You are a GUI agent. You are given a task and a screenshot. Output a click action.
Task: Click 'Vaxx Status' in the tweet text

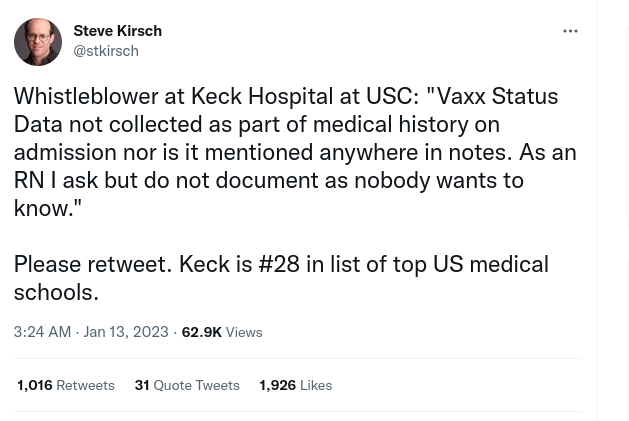[x=497, y=96]
